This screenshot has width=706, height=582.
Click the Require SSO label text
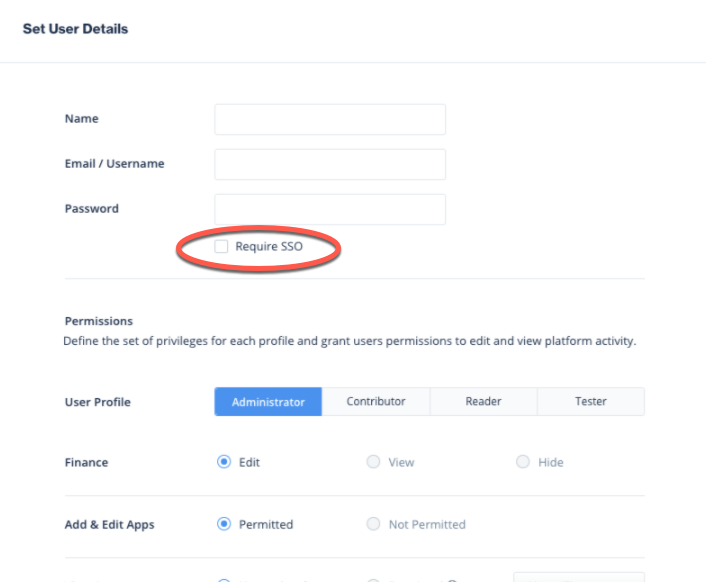269,247
